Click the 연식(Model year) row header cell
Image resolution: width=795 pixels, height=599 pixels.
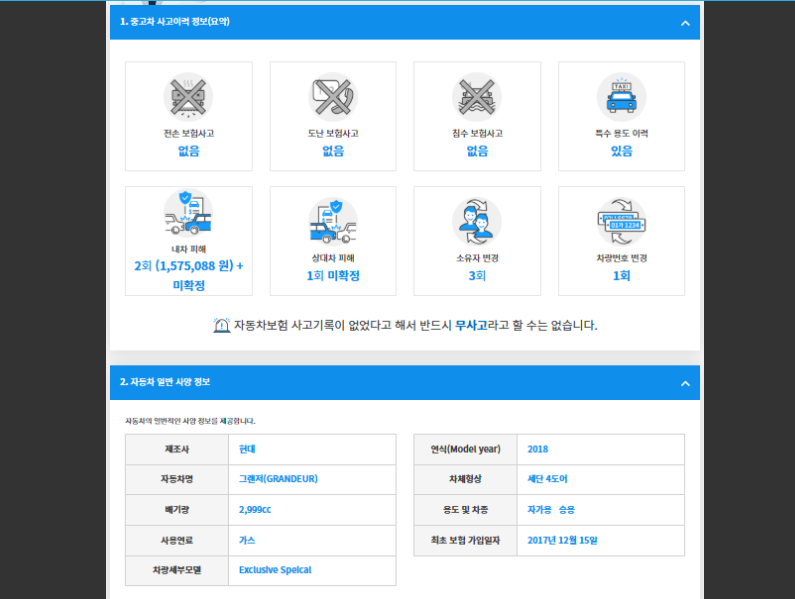465,449
